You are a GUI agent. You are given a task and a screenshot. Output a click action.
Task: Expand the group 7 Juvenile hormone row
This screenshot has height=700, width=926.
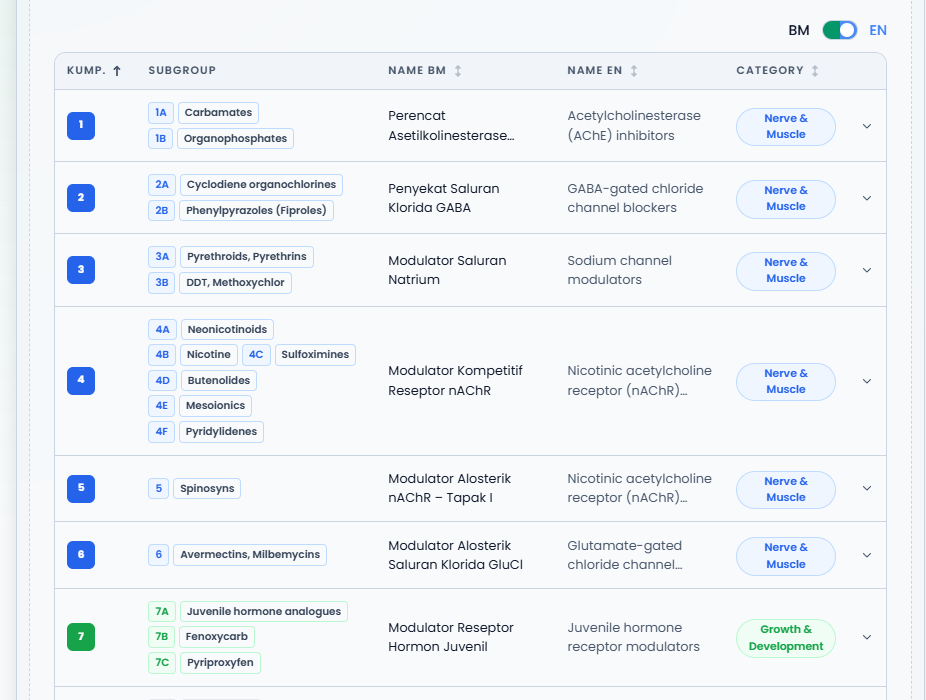point(867,637)
